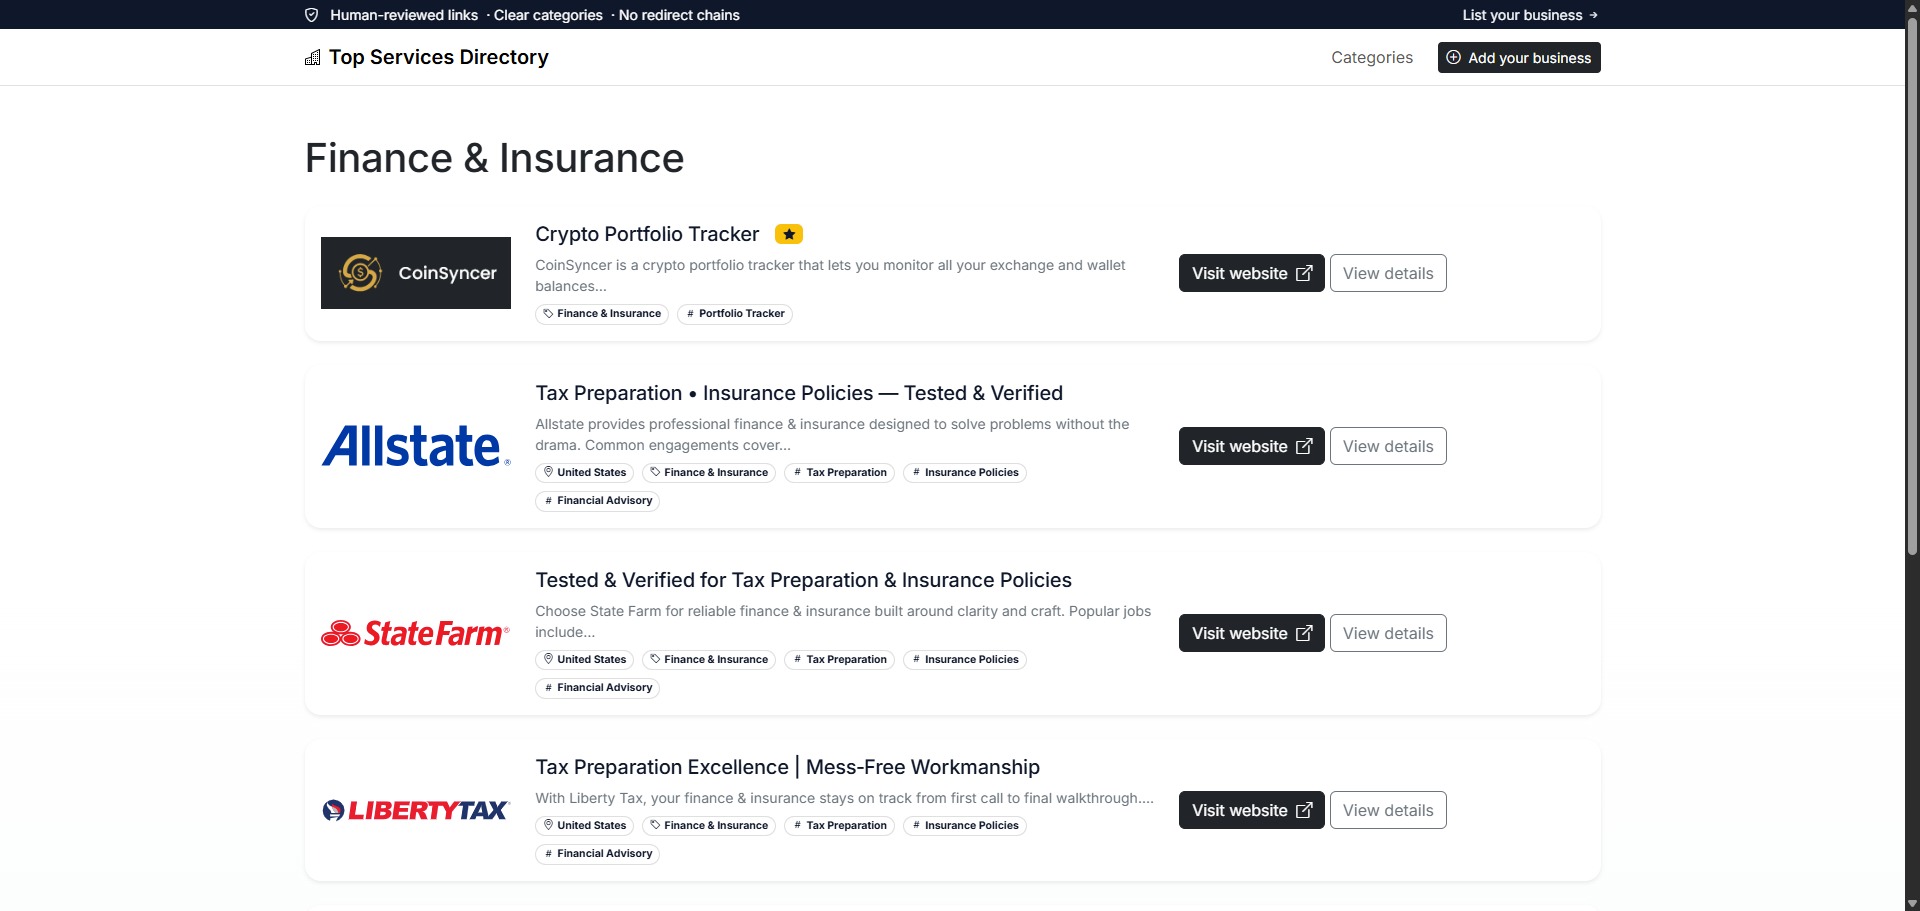The height and width of the screenshot is (911, 1920).
Task: Click the featured star badge on Crypto Portfolio Tracker
Action: (x=789, y=234)
